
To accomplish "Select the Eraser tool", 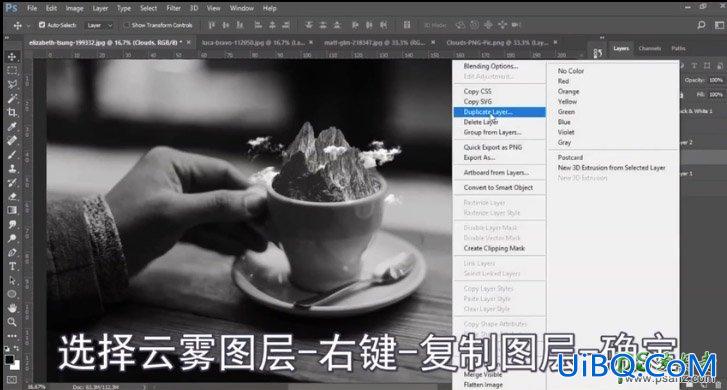I will pyautogui.click(x=12, y=196).
